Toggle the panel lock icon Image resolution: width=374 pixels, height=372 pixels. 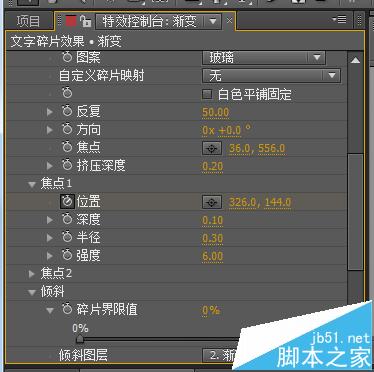(x=85, y=22)
